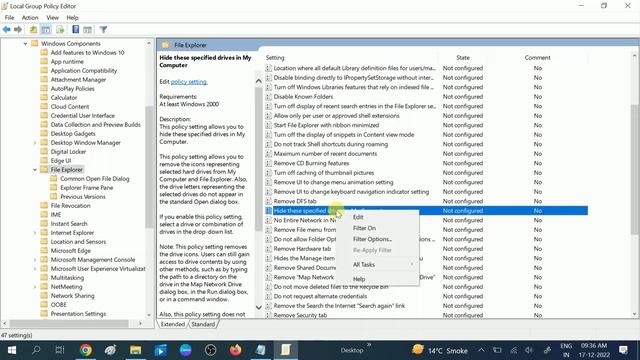Collapse the File Explorer tree node

coord(35,170)
